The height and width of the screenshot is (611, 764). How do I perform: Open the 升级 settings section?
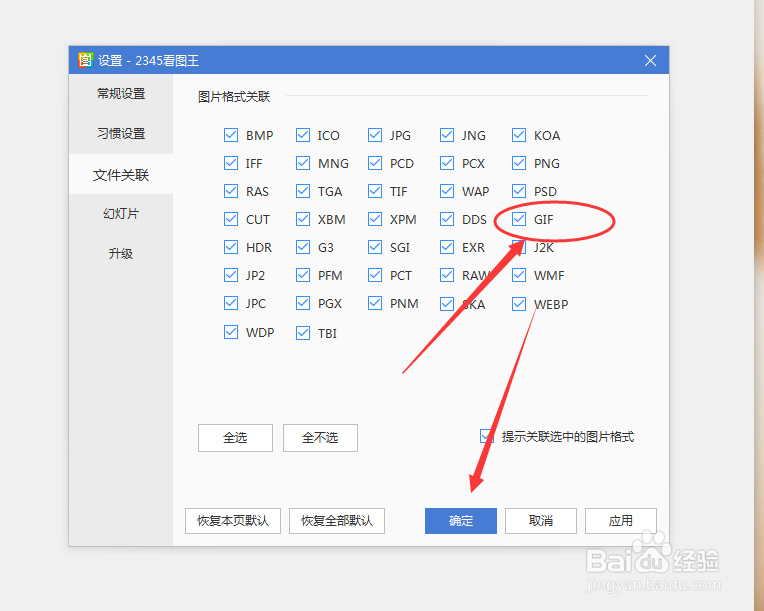(121, 253)
